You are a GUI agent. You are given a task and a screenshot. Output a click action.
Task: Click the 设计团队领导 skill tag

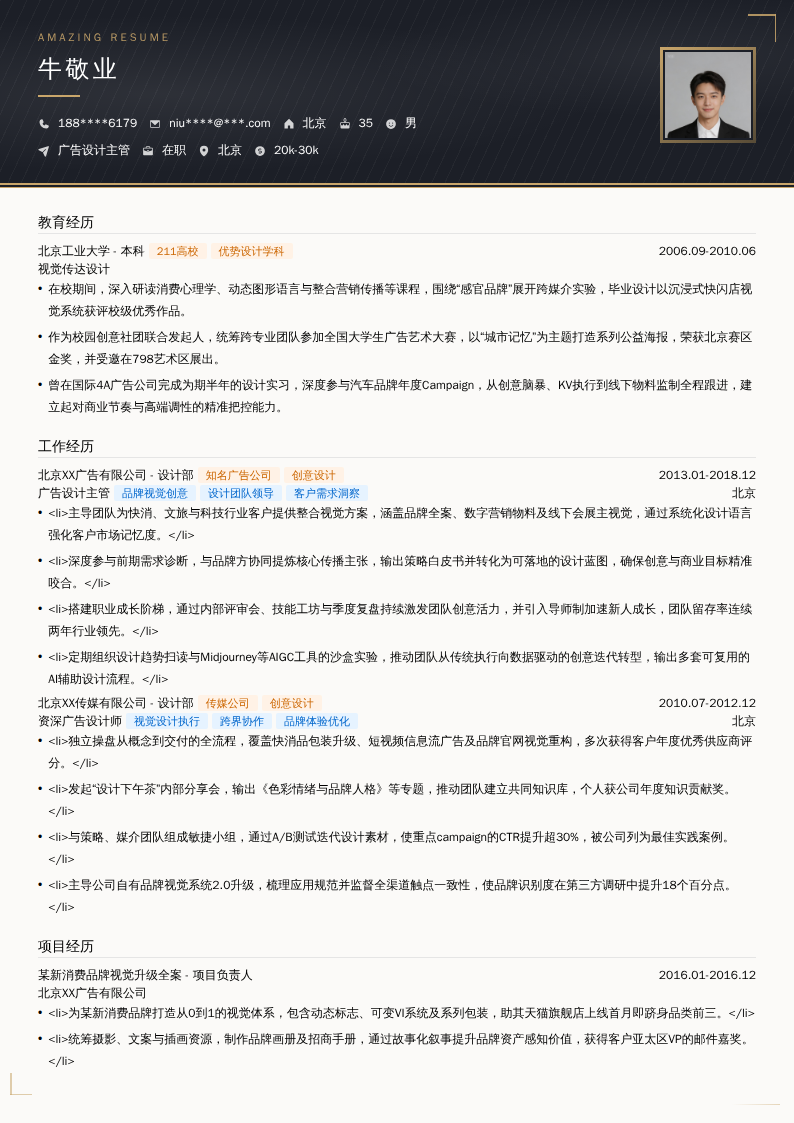(x=241, y=493)
